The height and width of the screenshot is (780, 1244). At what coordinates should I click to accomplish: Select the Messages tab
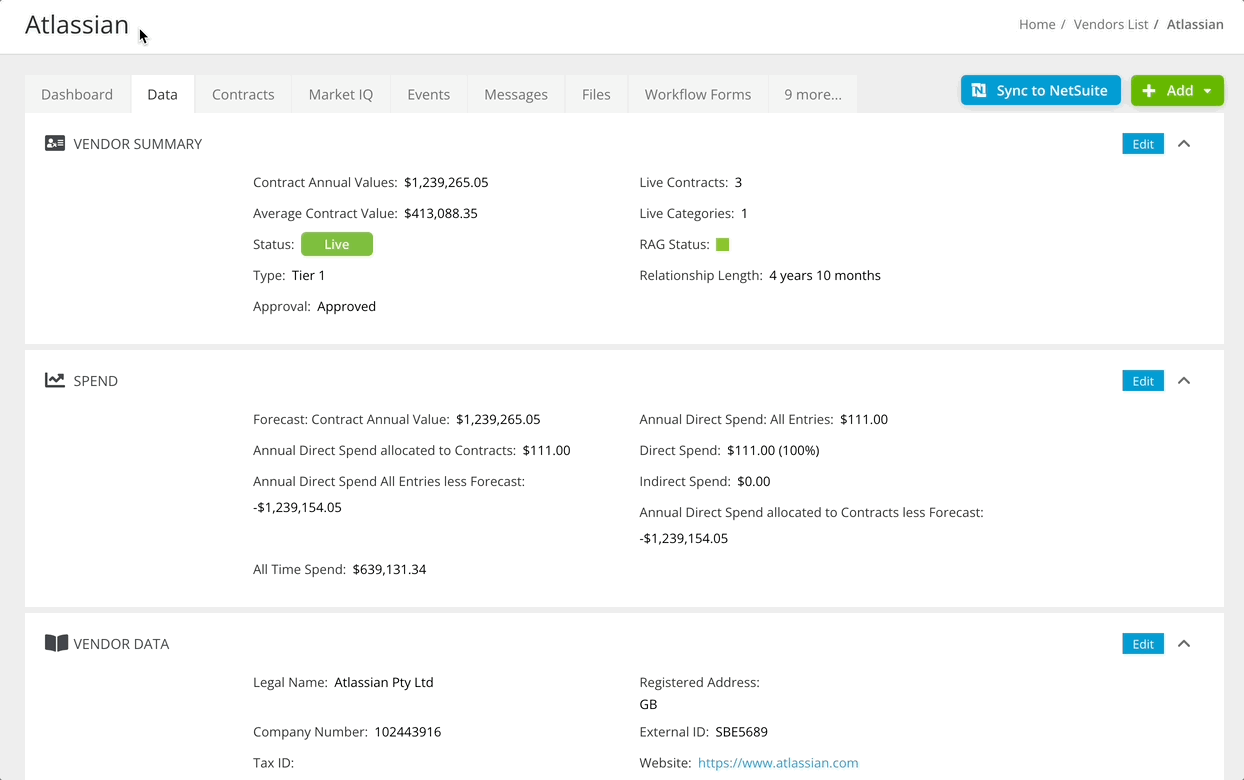(515, 93)
